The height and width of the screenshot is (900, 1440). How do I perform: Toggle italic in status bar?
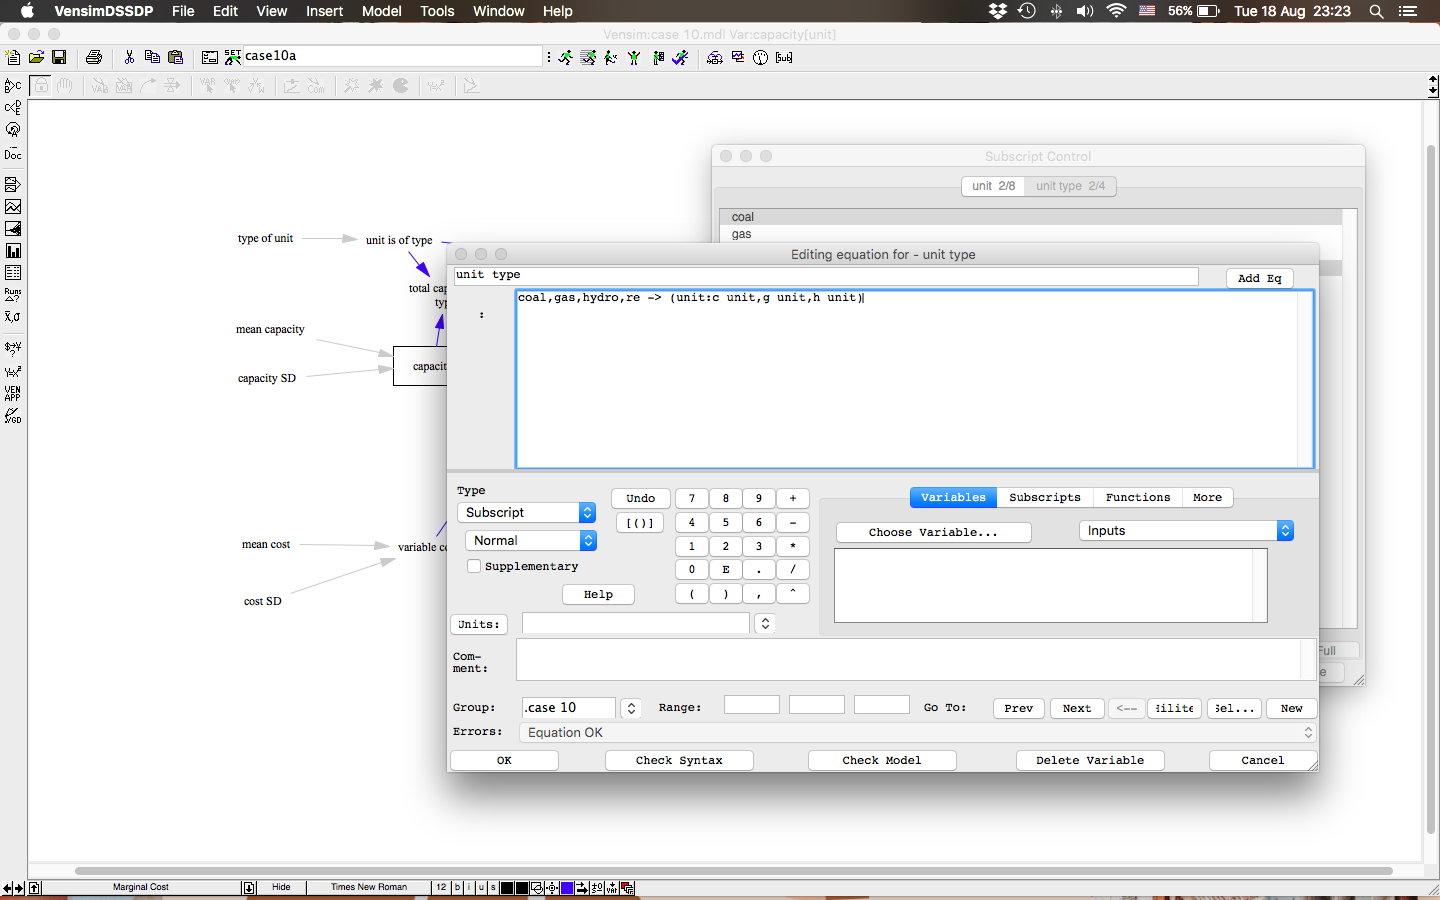pyautogui.click(x=469, y=887)
